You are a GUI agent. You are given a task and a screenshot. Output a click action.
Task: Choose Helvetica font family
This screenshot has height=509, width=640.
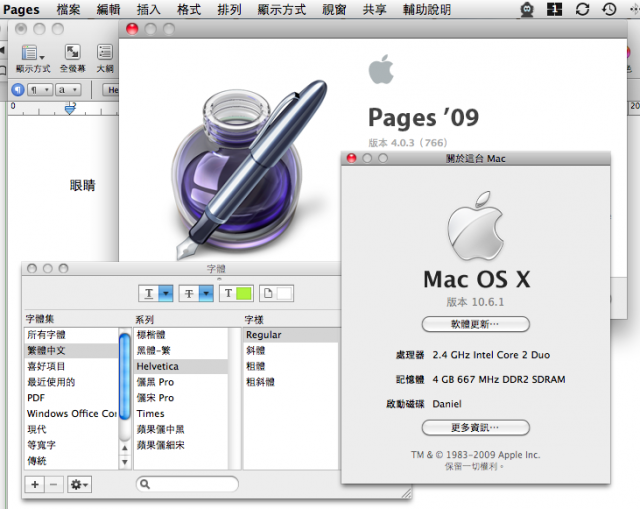(181, 366)
